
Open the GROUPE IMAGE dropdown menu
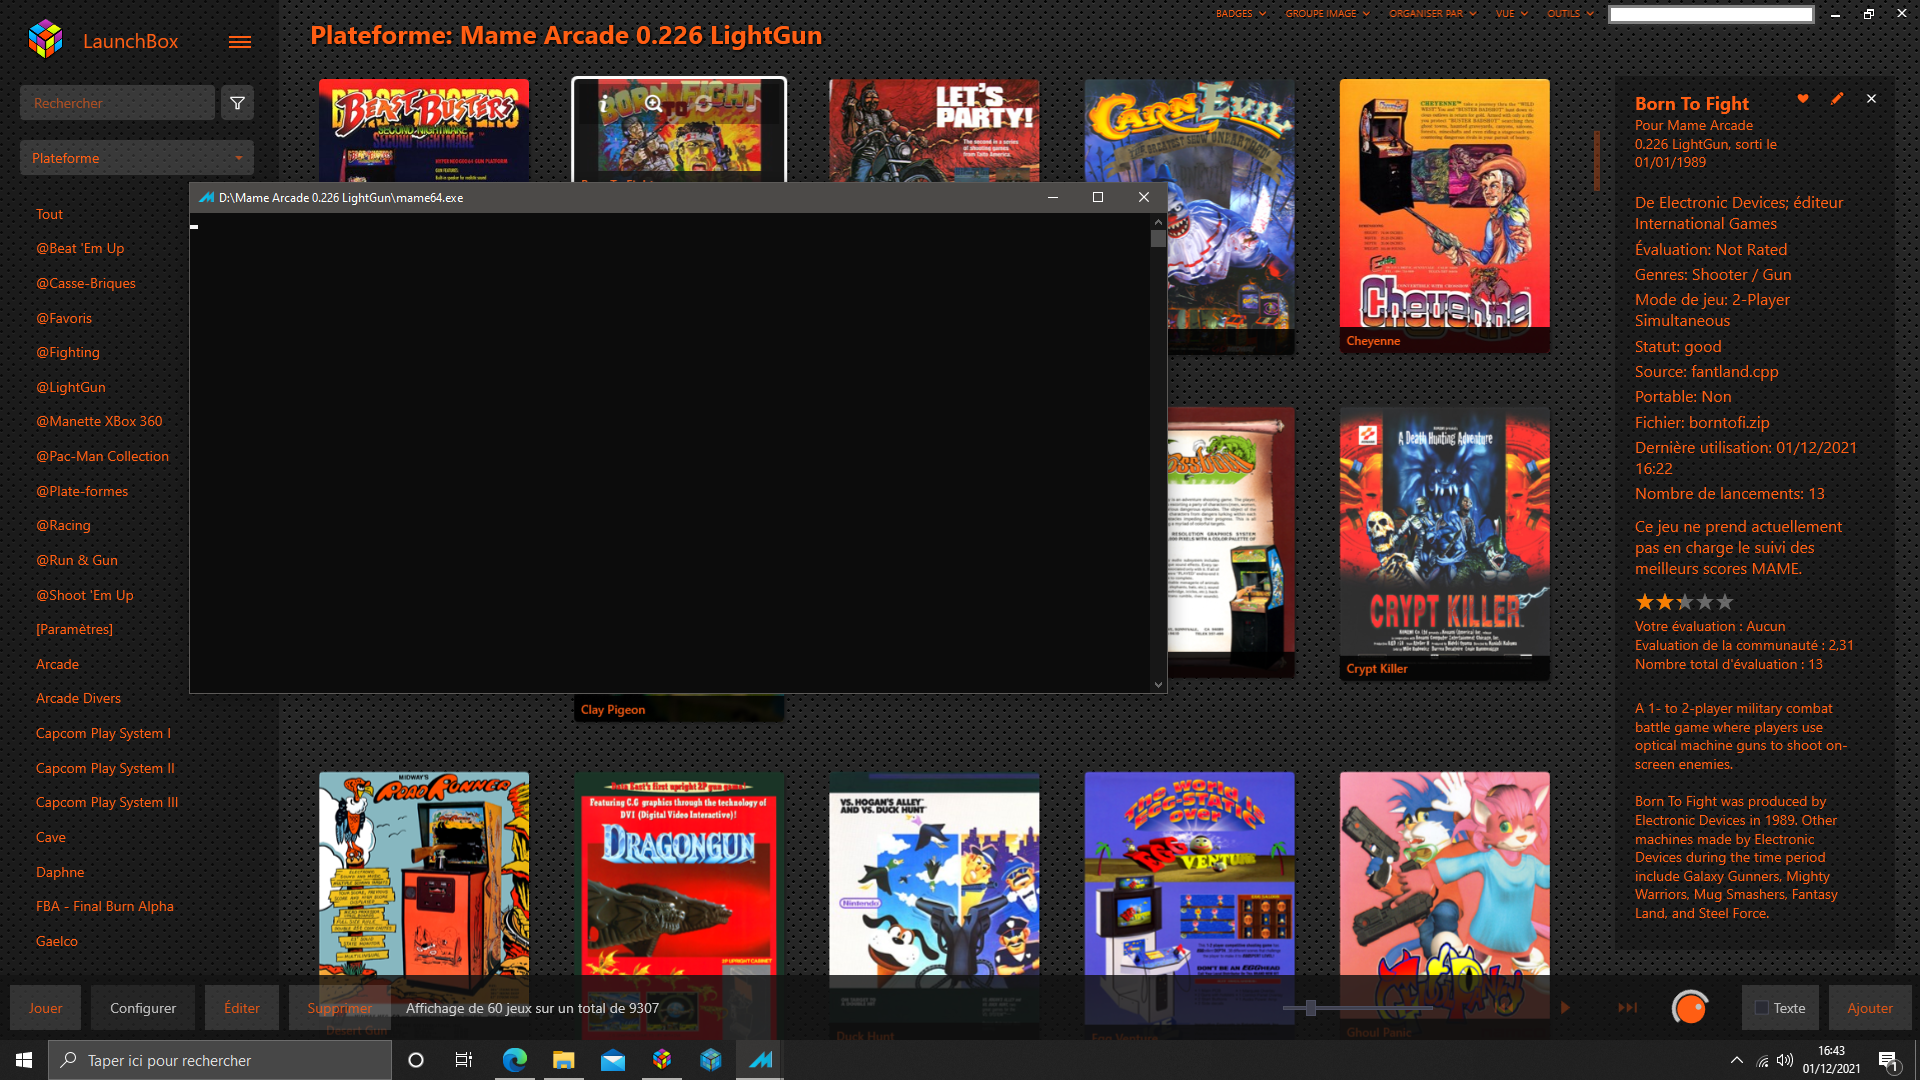(1327, 14)
